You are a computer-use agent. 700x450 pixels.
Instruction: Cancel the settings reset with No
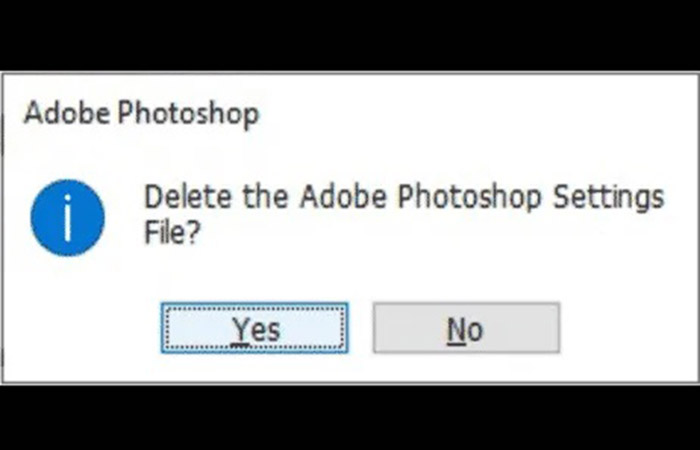coord(465,328)
